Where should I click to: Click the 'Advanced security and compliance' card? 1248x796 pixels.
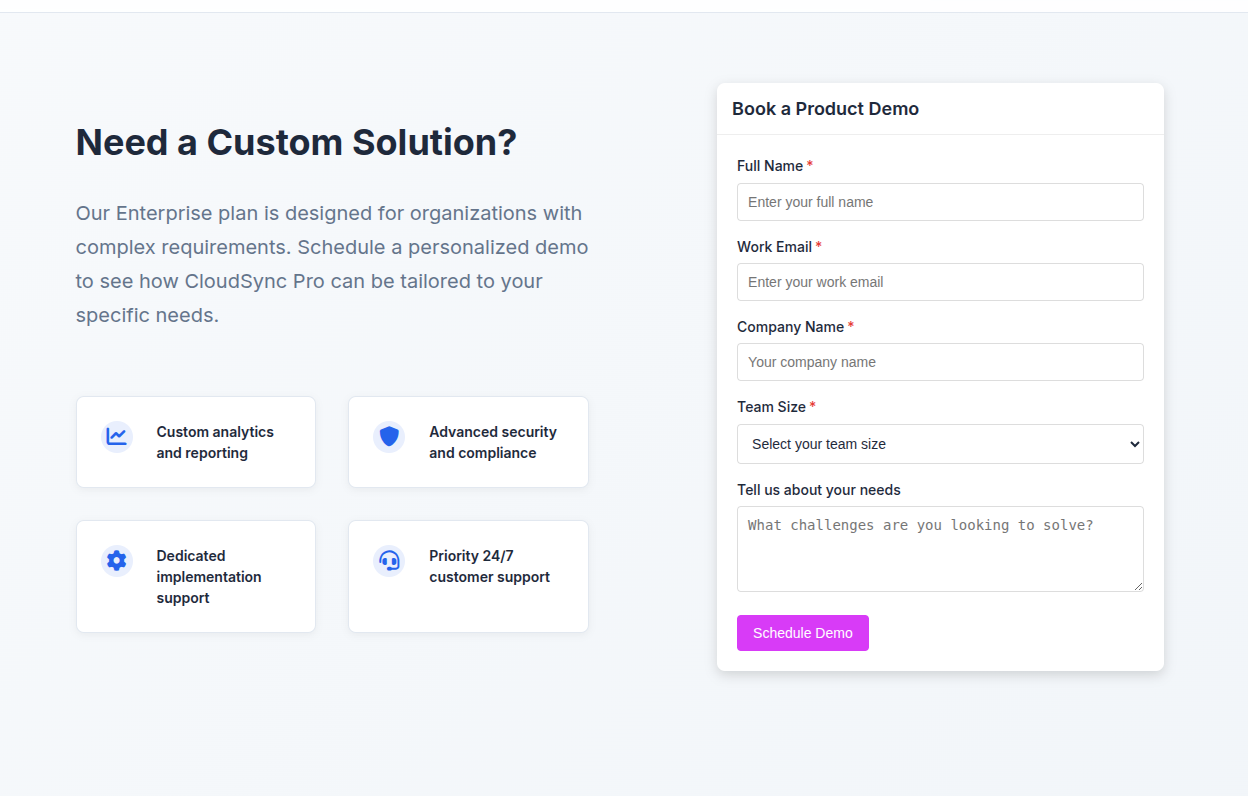(467, 441)
